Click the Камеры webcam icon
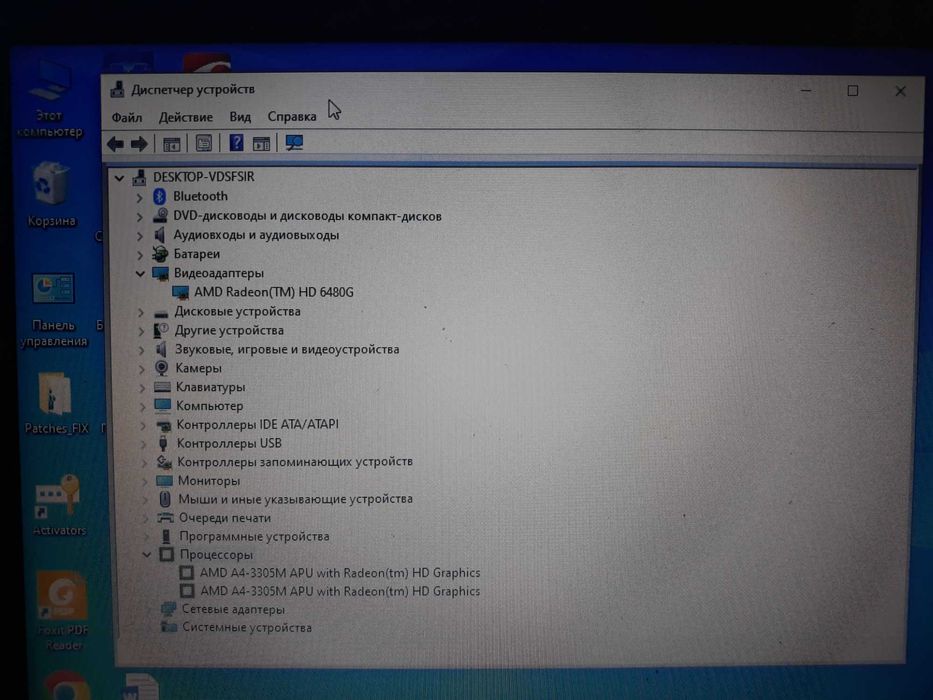 [161, 368]
